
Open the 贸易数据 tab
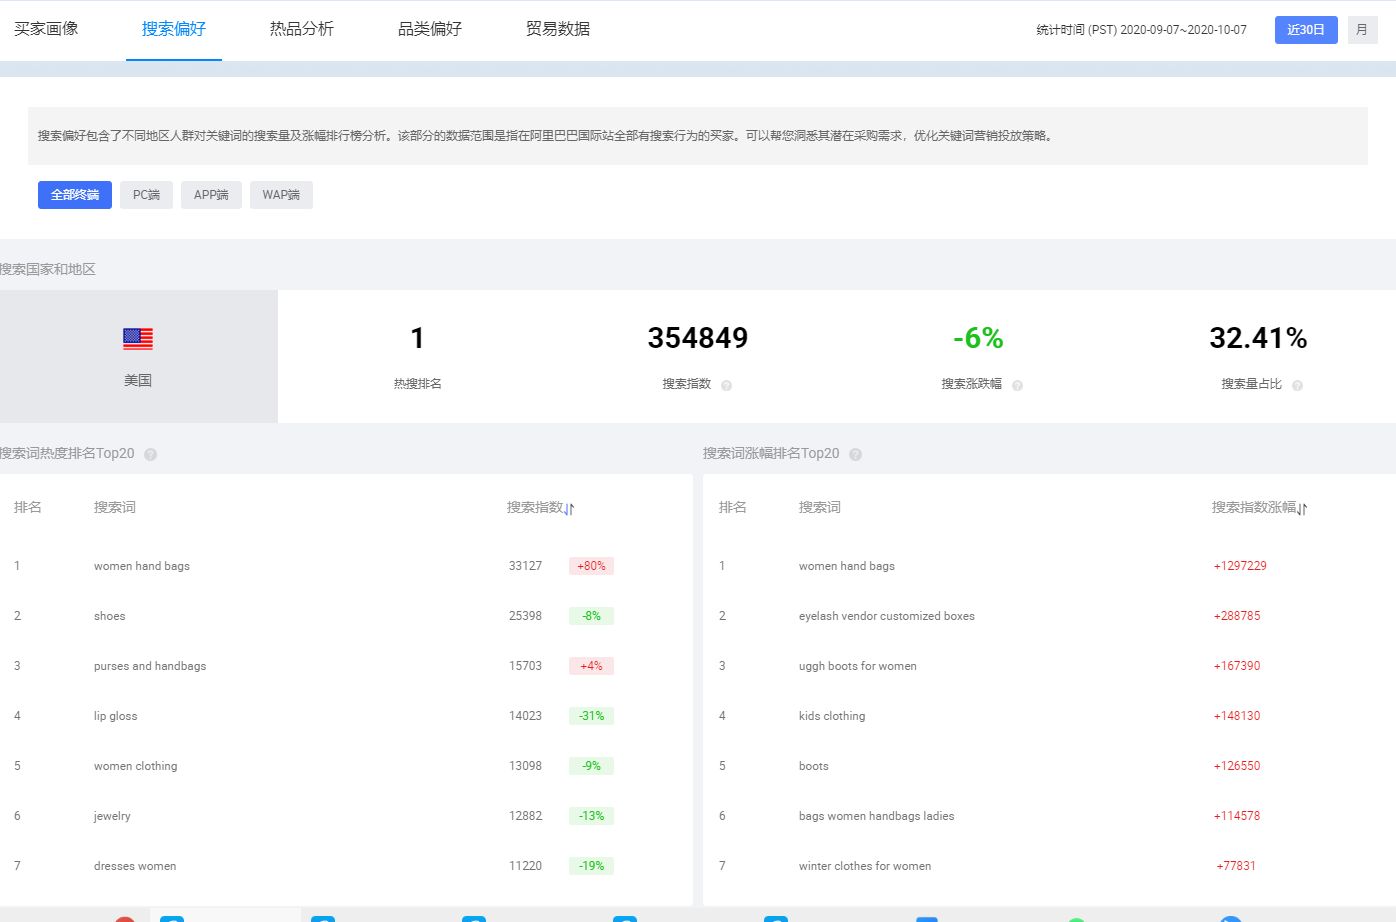coord(556,29)
